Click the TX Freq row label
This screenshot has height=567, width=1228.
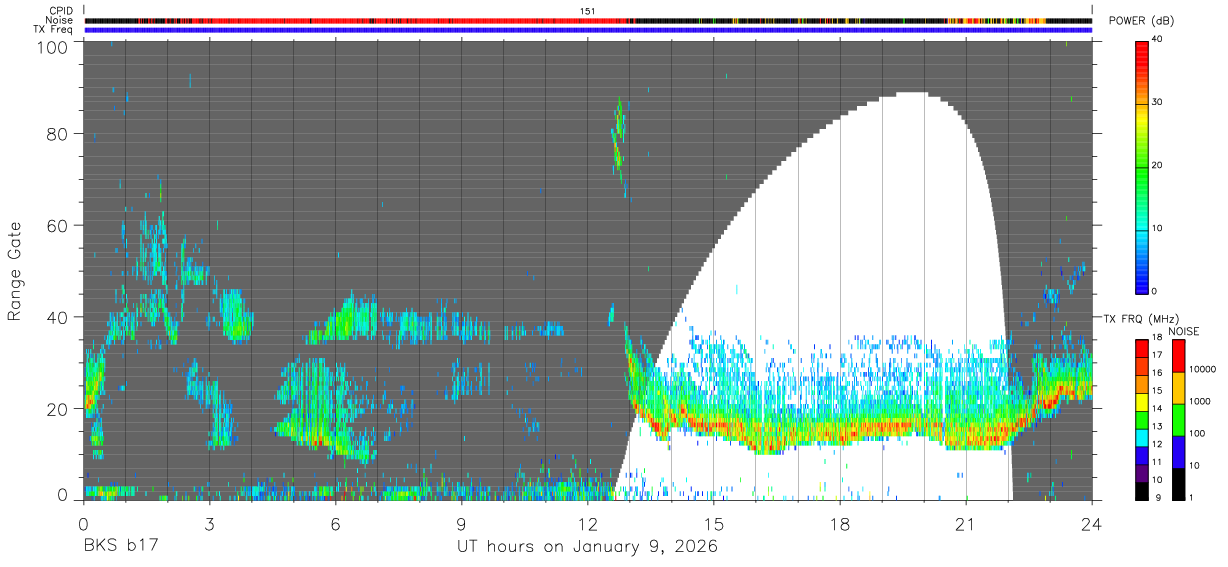tap(54, 30)
